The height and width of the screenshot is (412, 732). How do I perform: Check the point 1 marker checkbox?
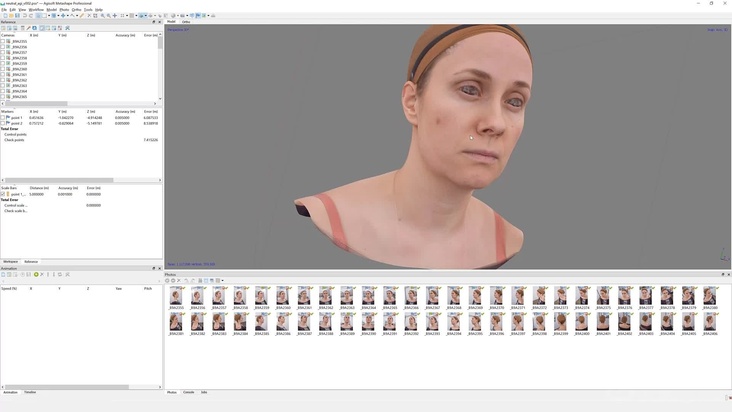point(3,118)
